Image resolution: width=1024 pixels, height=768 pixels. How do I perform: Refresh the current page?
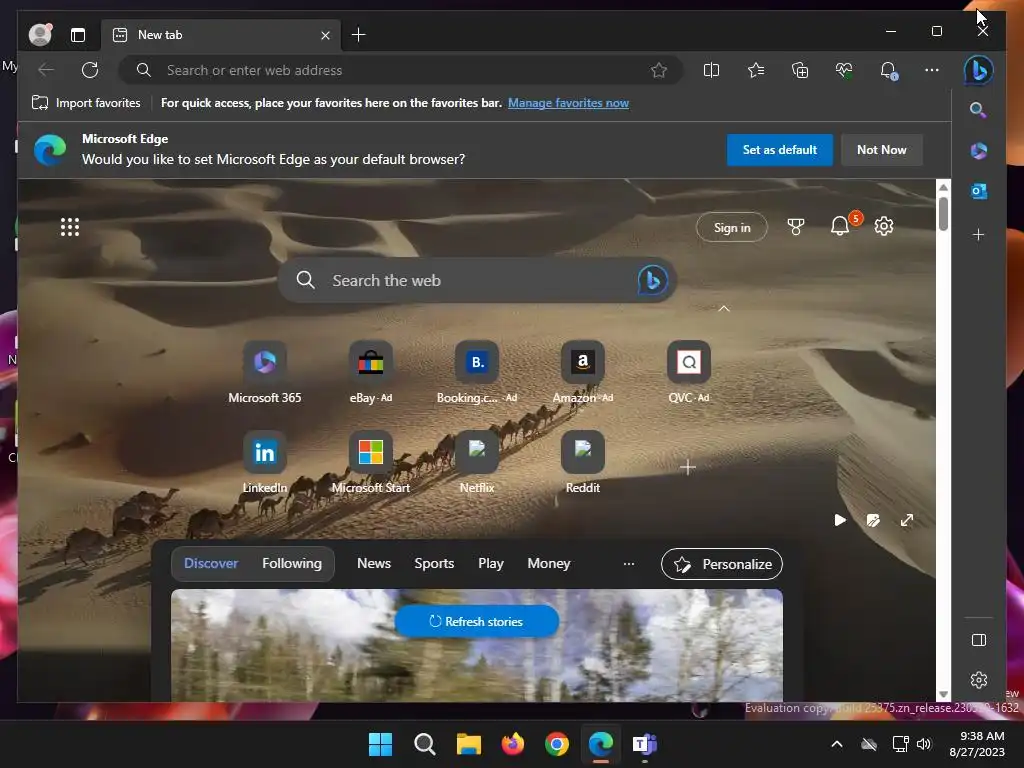(x=90, y=70)
